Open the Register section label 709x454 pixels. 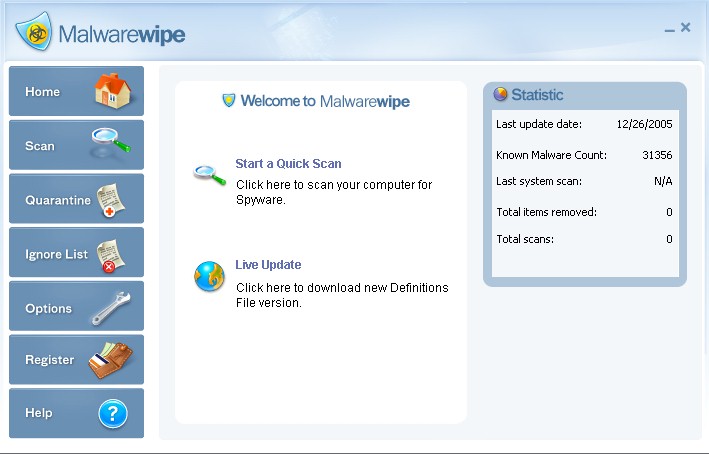tap(50, 360)
